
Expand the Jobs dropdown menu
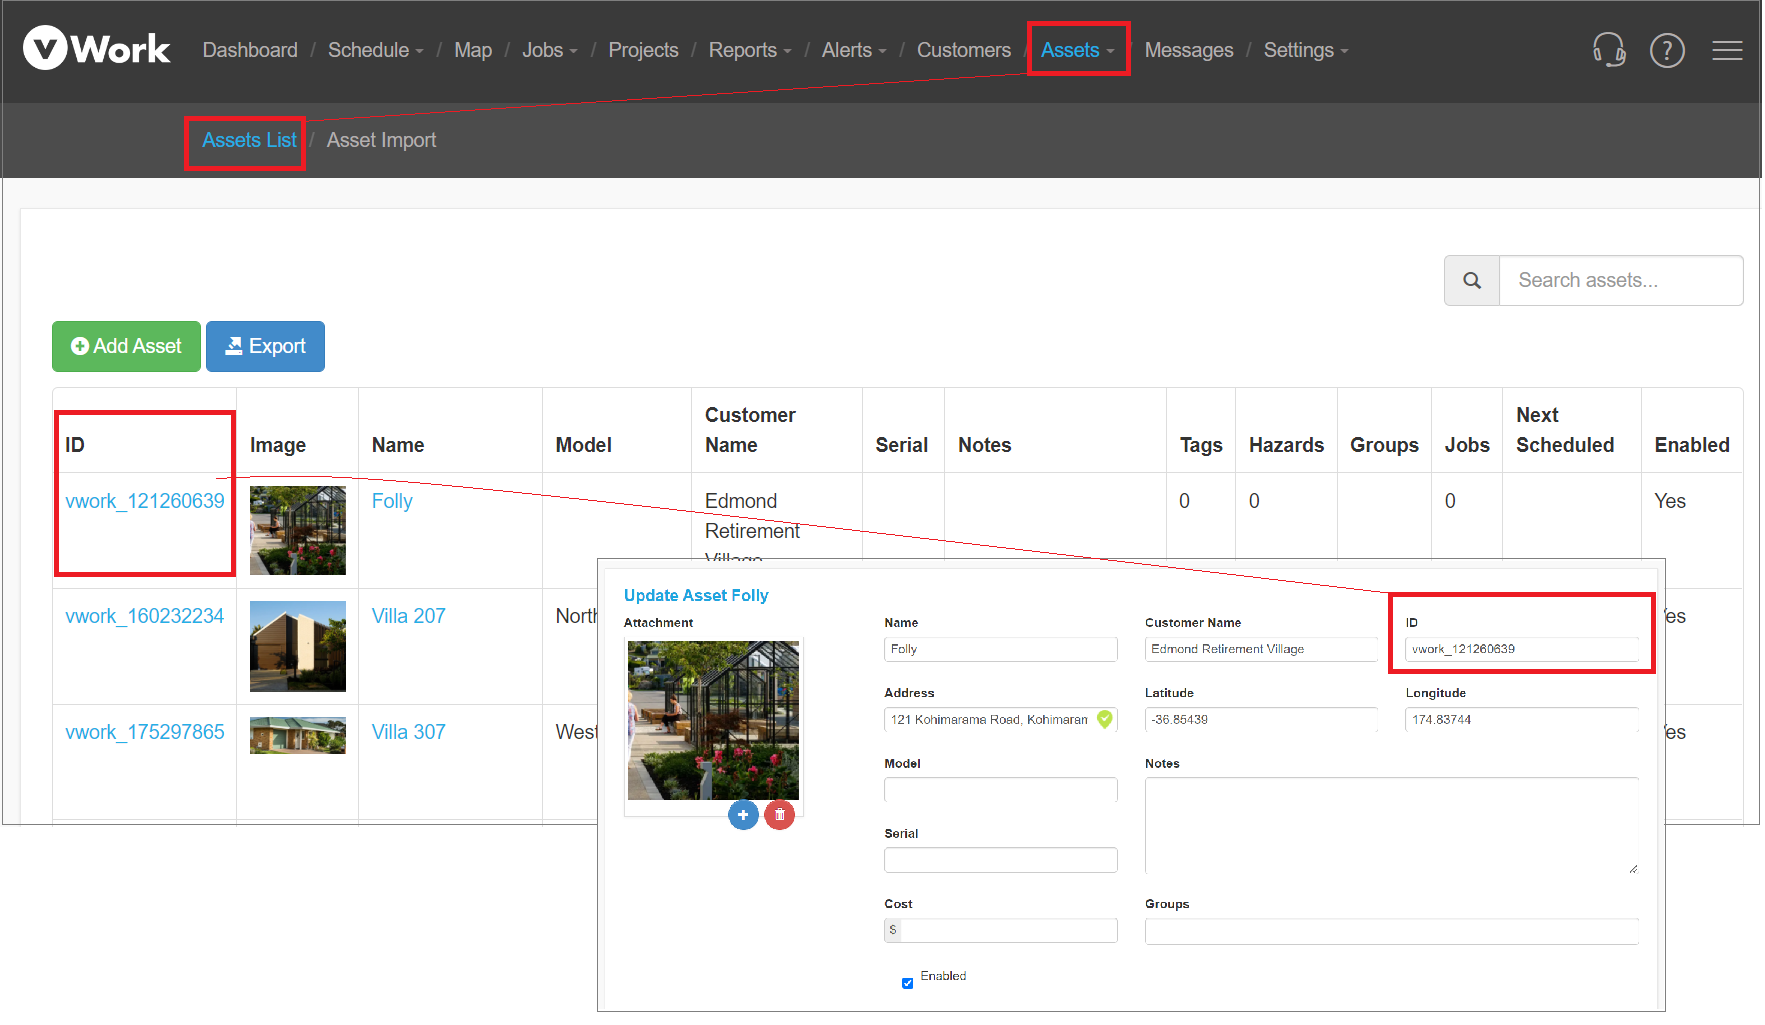pos(549,50)
